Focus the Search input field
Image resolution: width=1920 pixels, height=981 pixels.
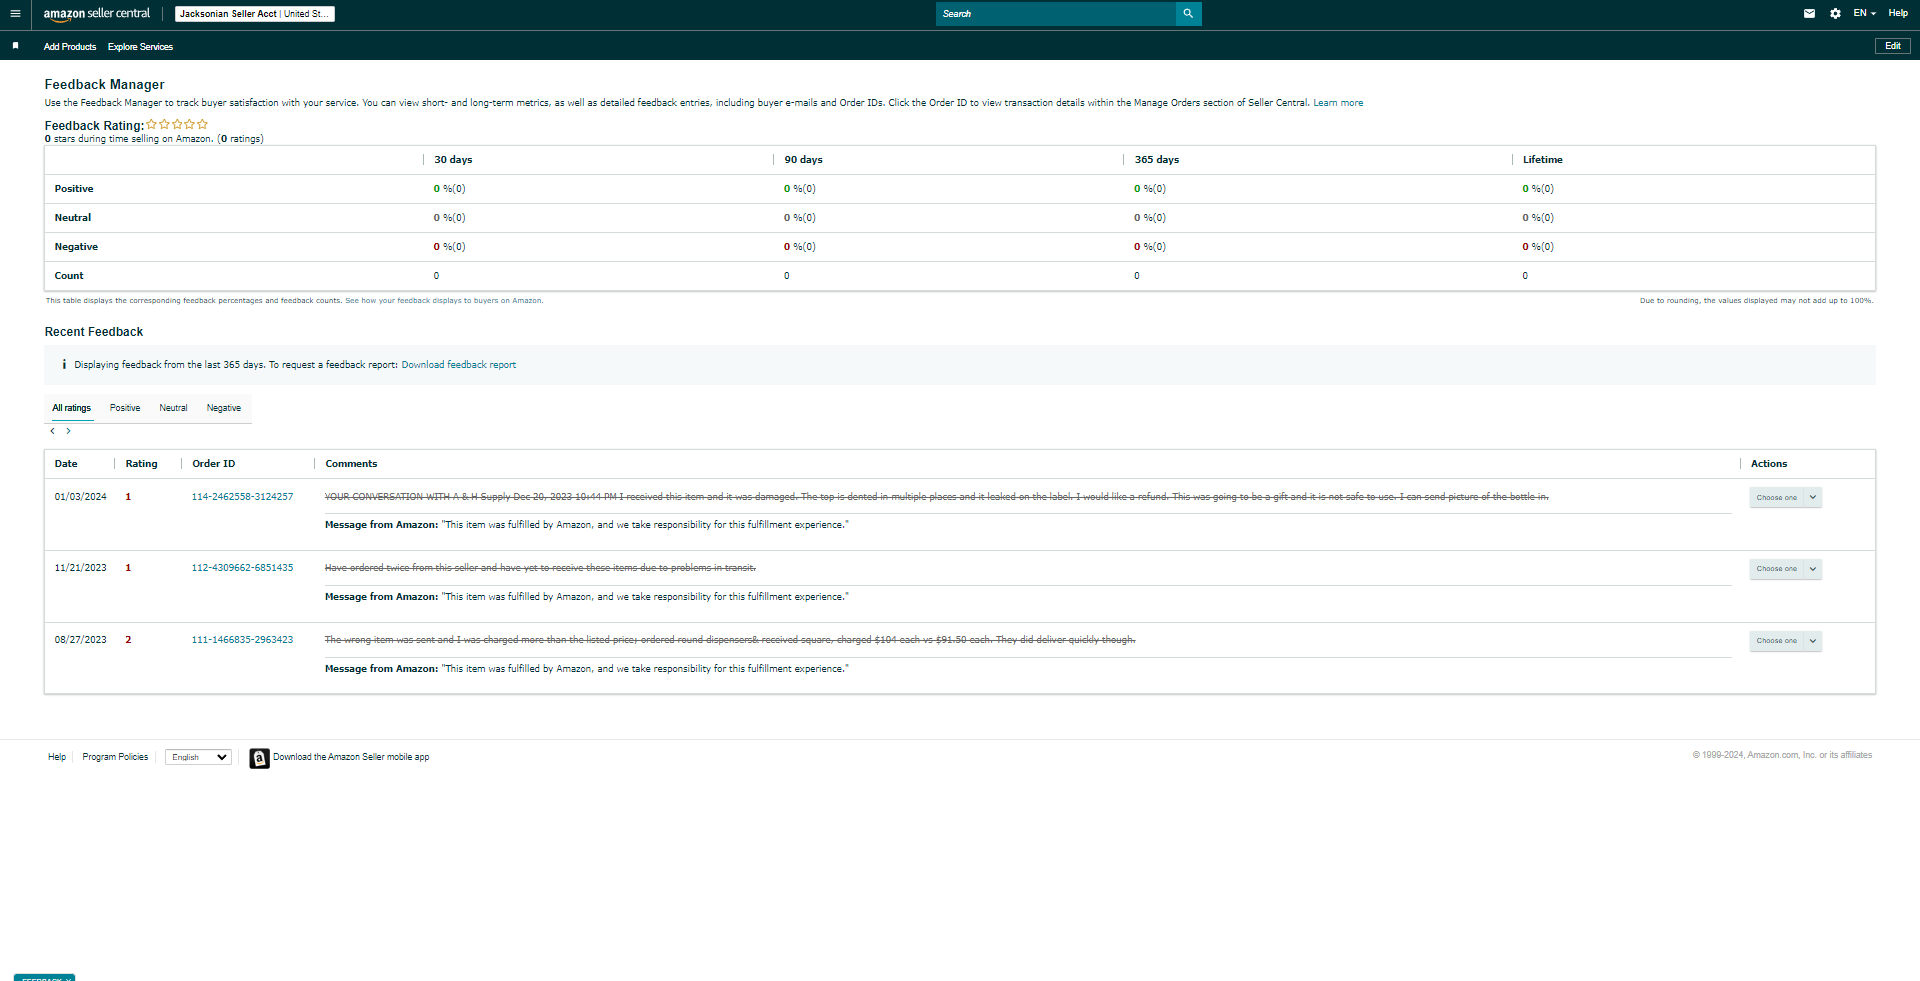click(x=1056, y=14)
